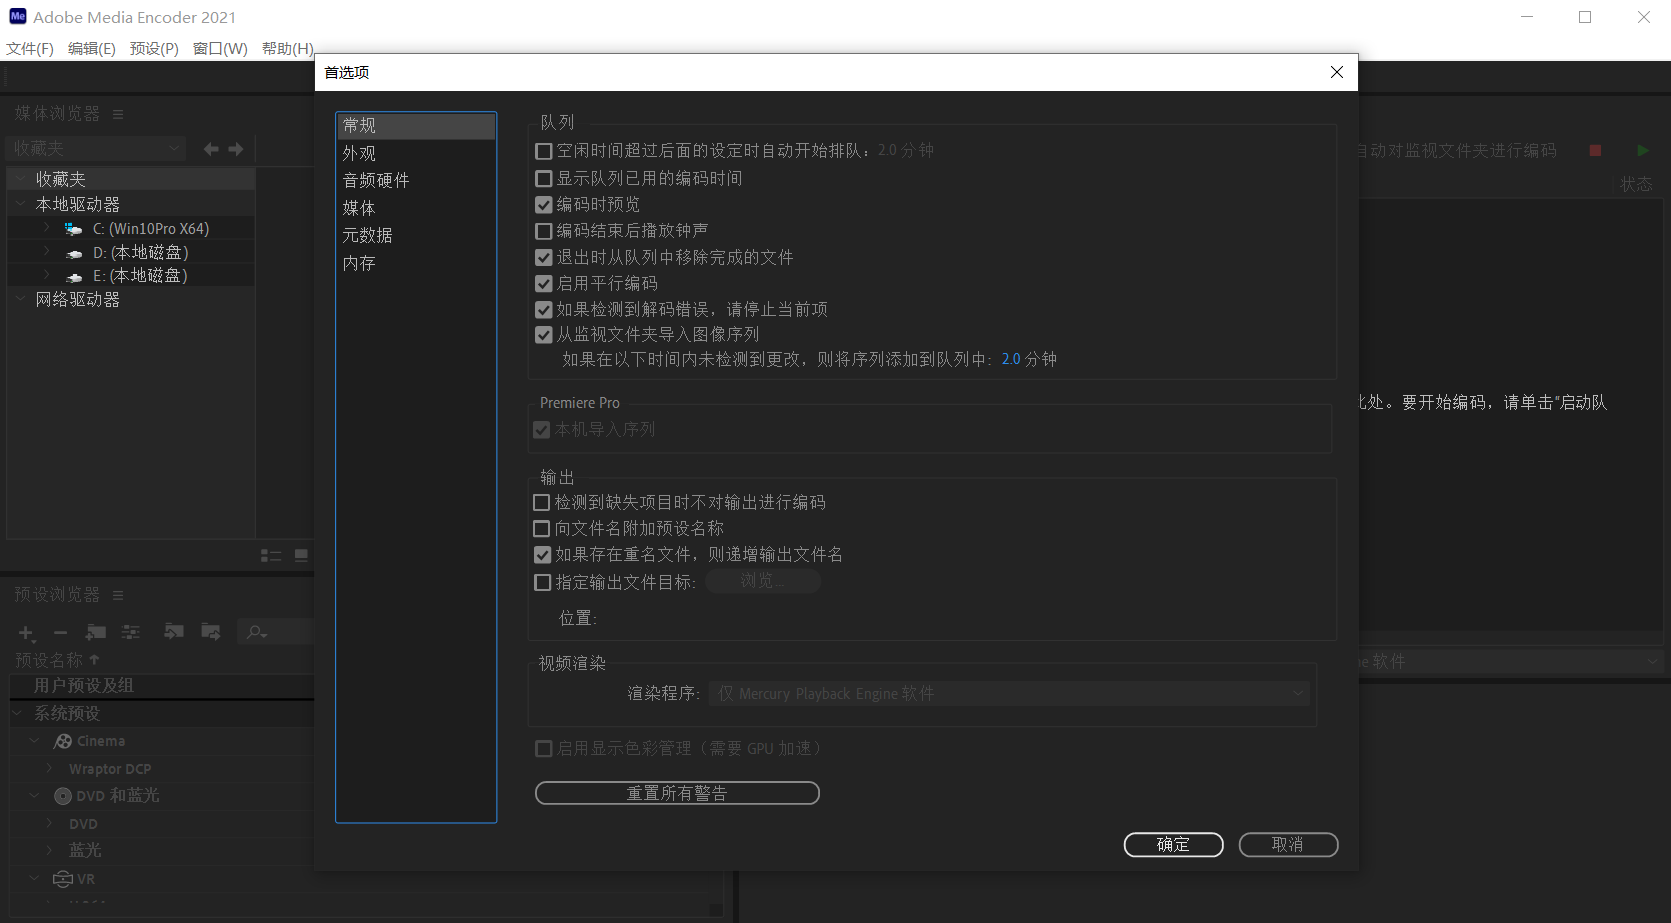This screenshot has width=1671, height=923.
Task: Create a new preset with the plus icon
Action: coord(26,632)
